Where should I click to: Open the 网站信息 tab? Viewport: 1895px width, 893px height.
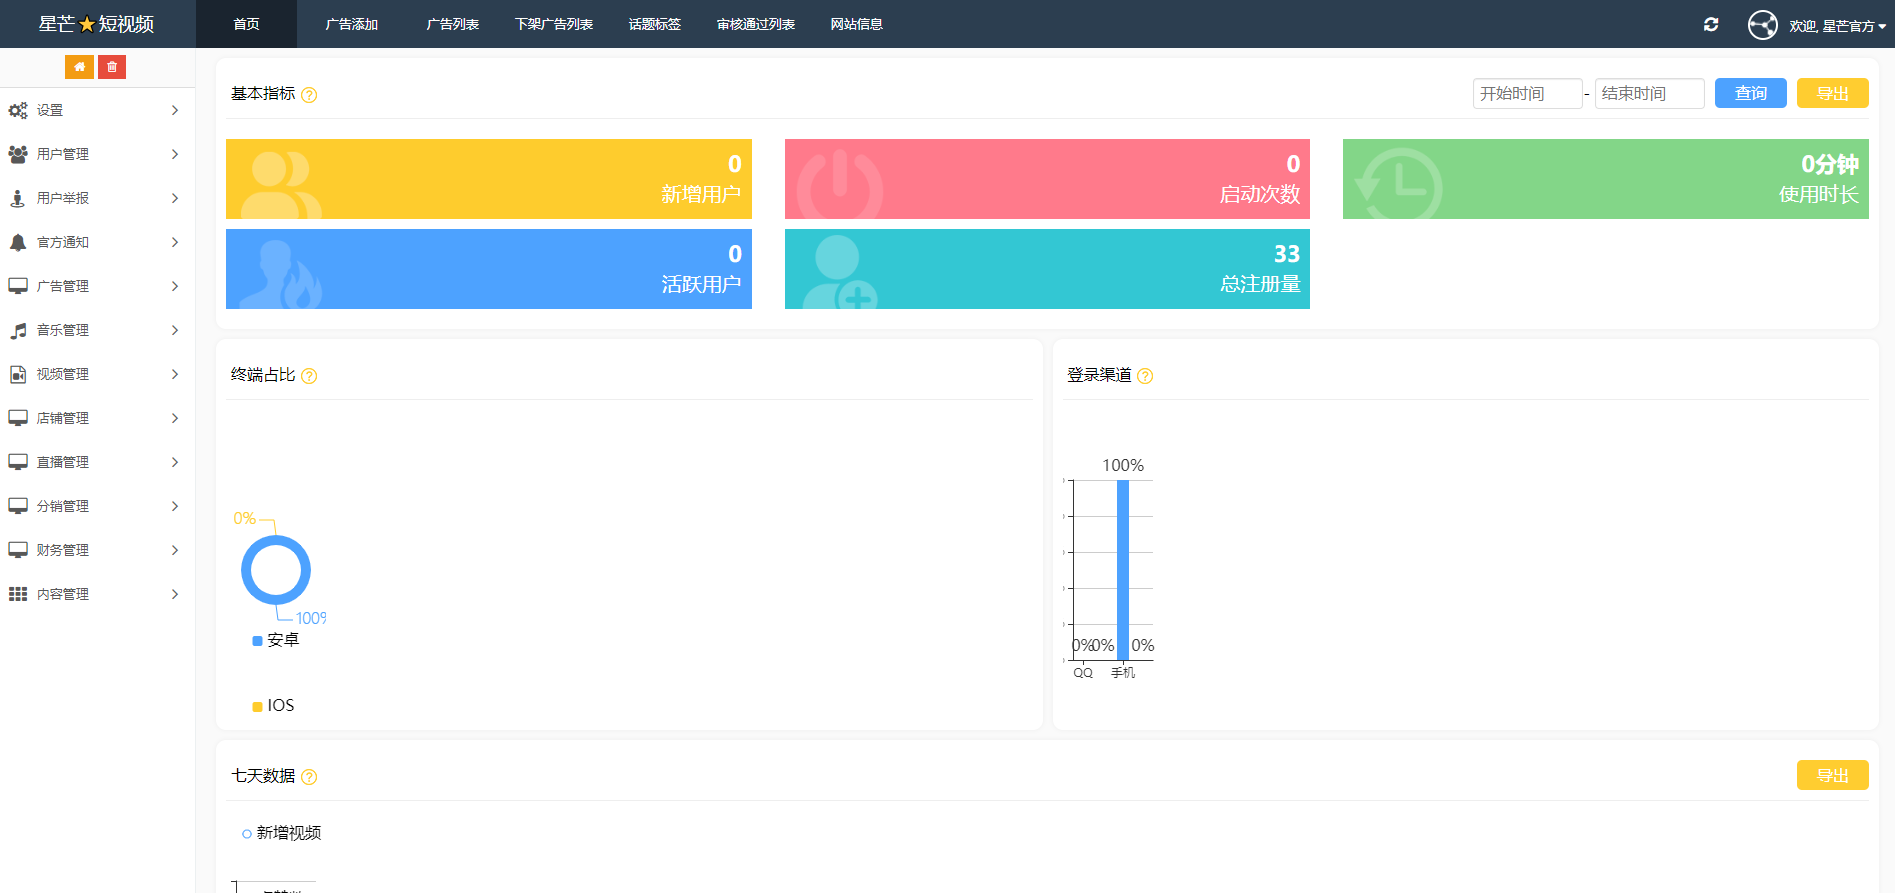(x=857, y=24)
